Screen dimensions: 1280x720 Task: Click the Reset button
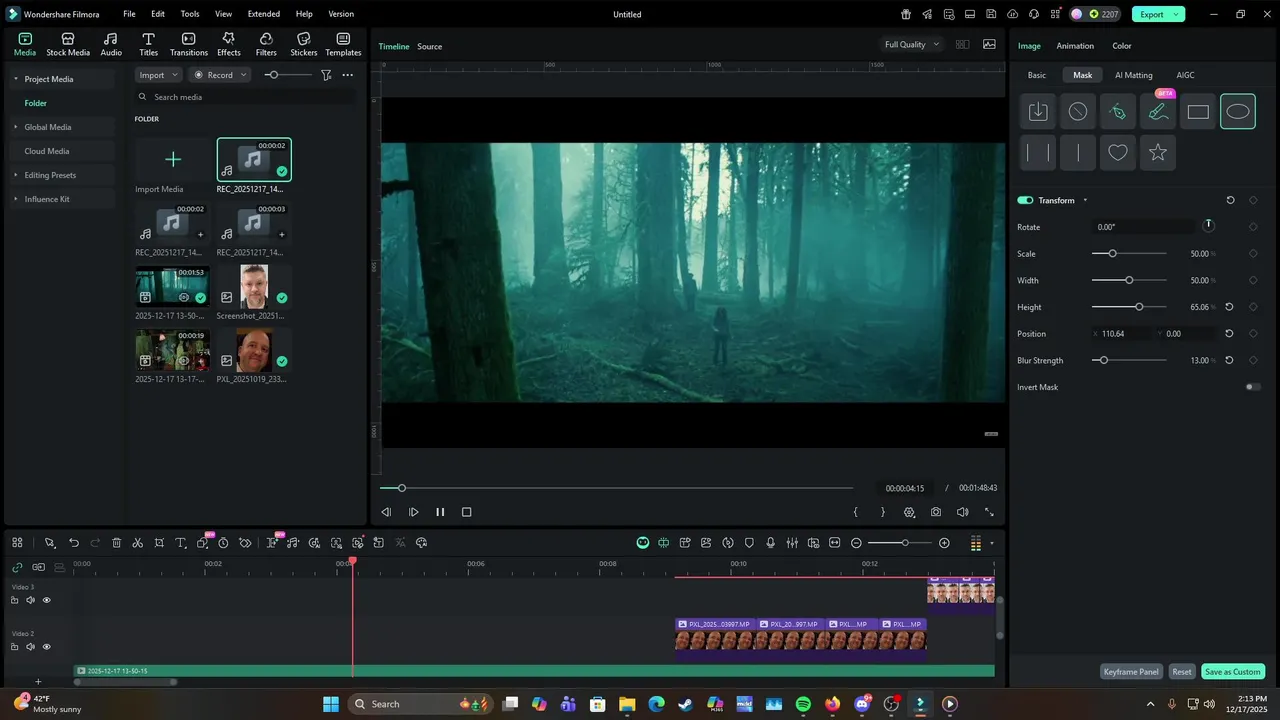[1182, 672]
